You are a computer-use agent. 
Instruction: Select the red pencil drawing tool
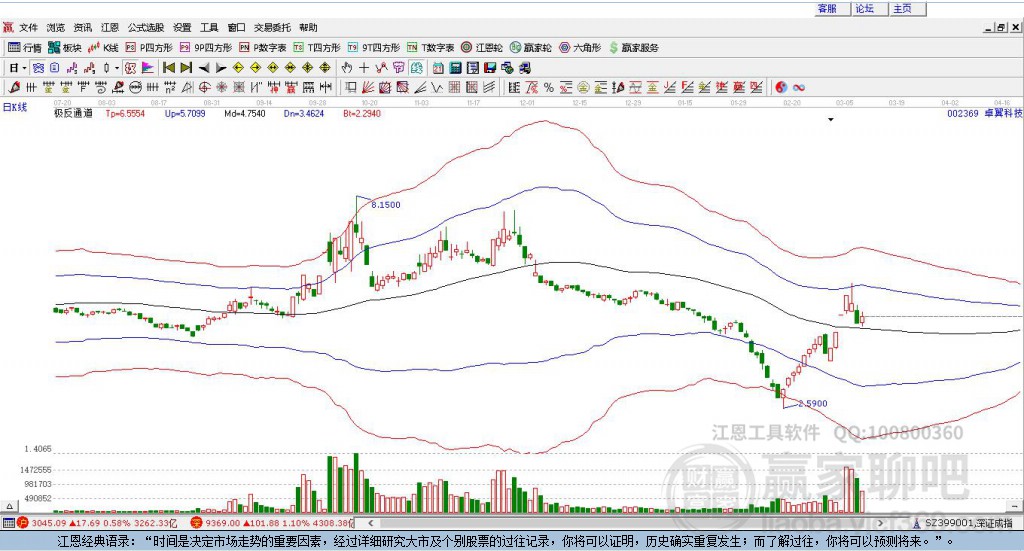[14, 87]
